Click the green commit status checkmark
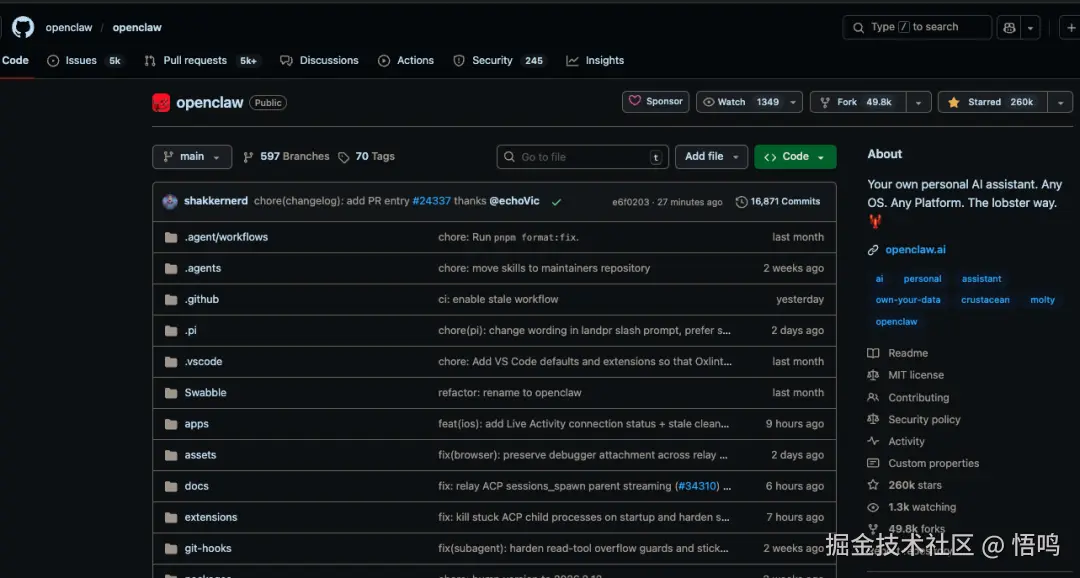 click(556, 202)
